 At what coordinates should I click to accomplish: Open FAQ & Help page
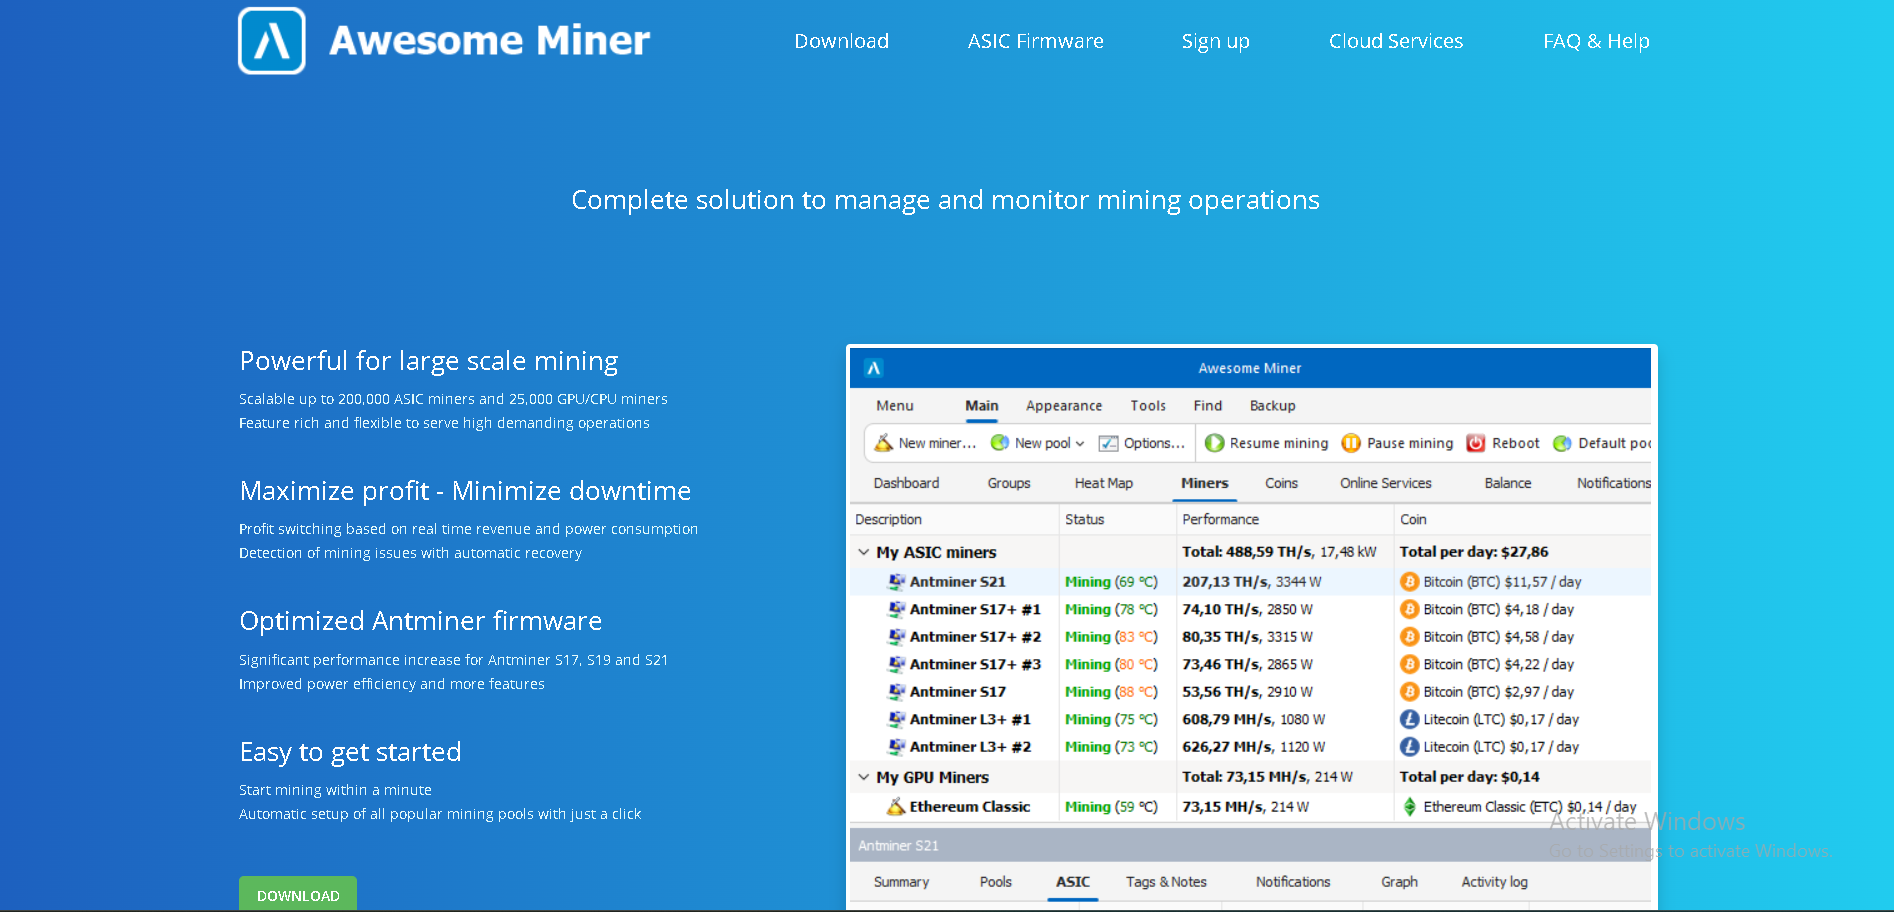(1596, 41)
